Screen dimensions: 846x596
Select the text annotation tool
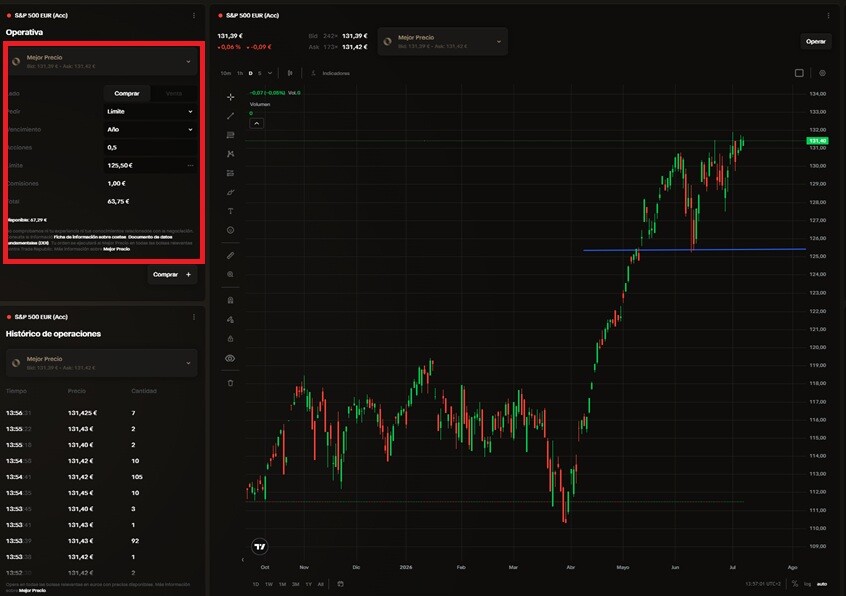pos(230,211)
